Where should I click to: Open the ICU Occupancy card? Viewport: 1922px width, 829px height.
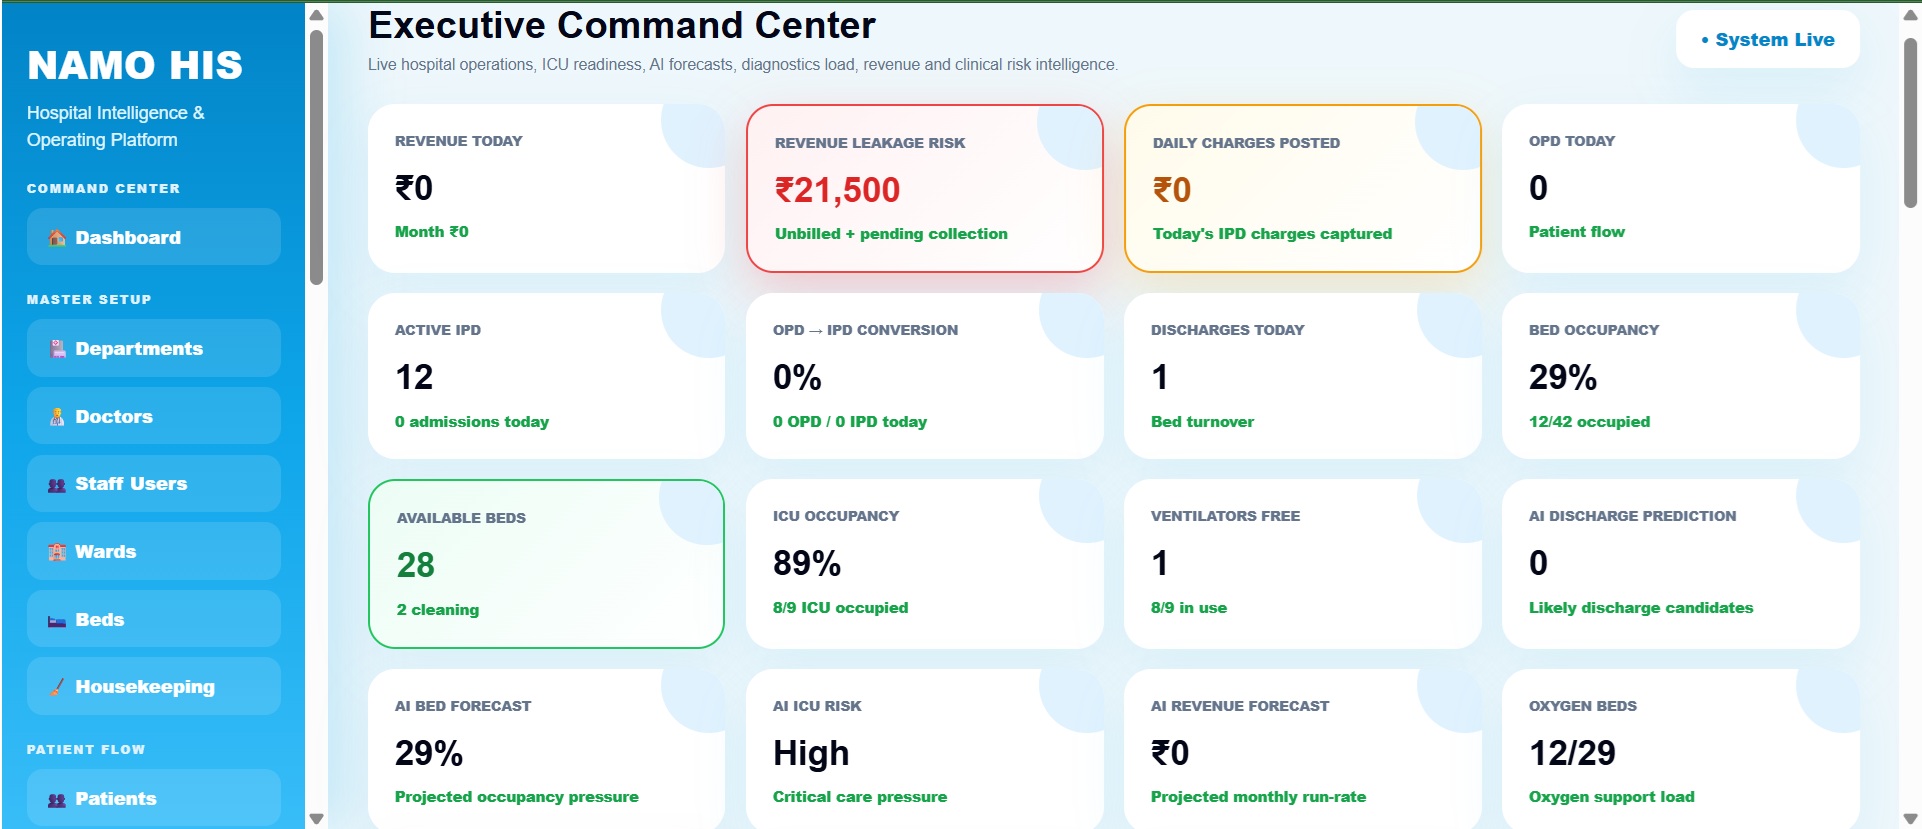point(925,564)
